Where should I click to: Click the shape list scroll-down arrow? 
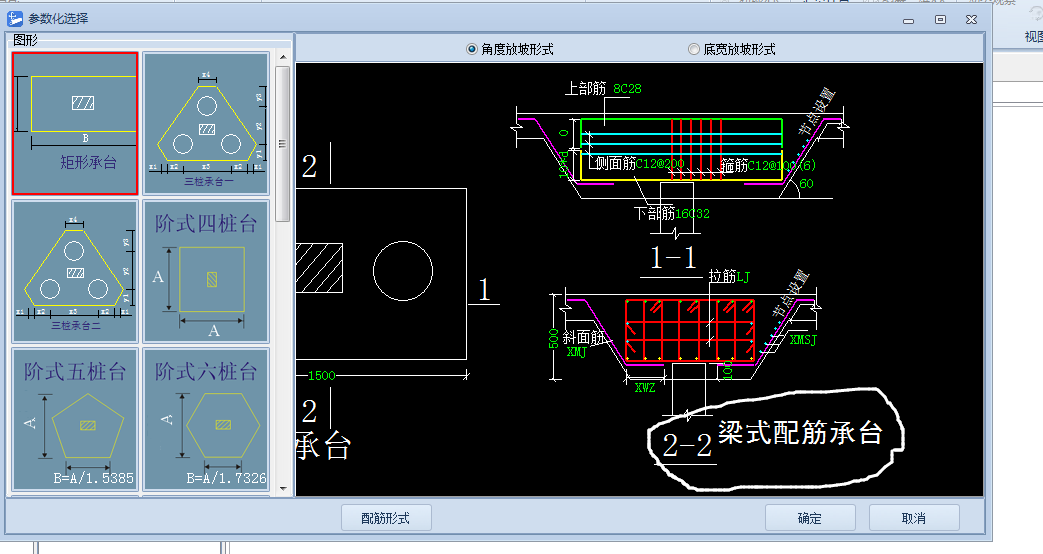click(283, 489)
